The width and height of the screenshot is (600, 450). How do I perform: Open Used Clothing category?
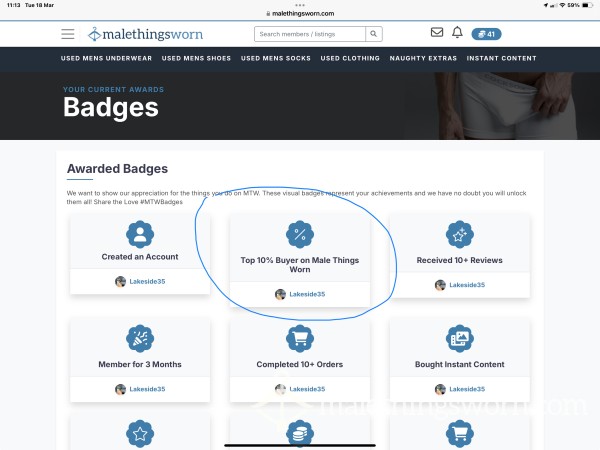(x=350, y=58)
